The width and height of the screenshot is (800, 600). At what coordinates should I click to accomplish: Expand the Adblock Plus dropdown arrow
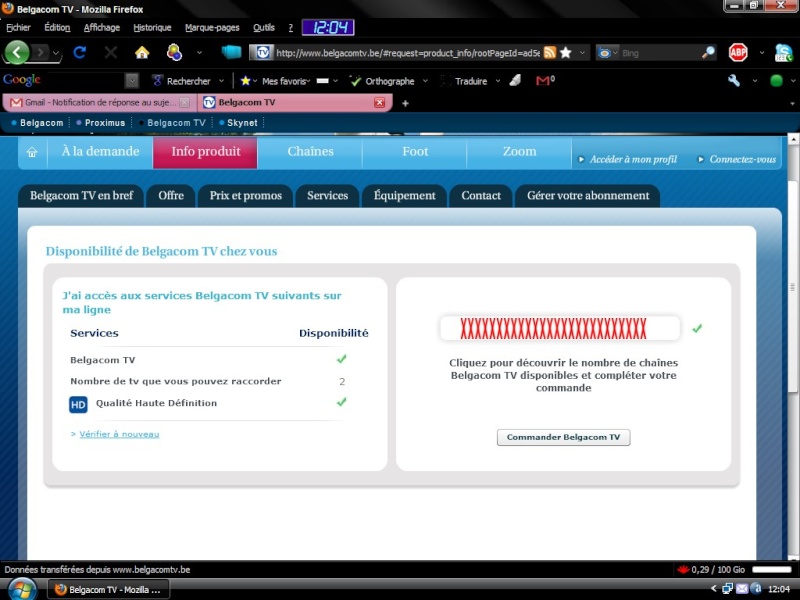[762, 53]
